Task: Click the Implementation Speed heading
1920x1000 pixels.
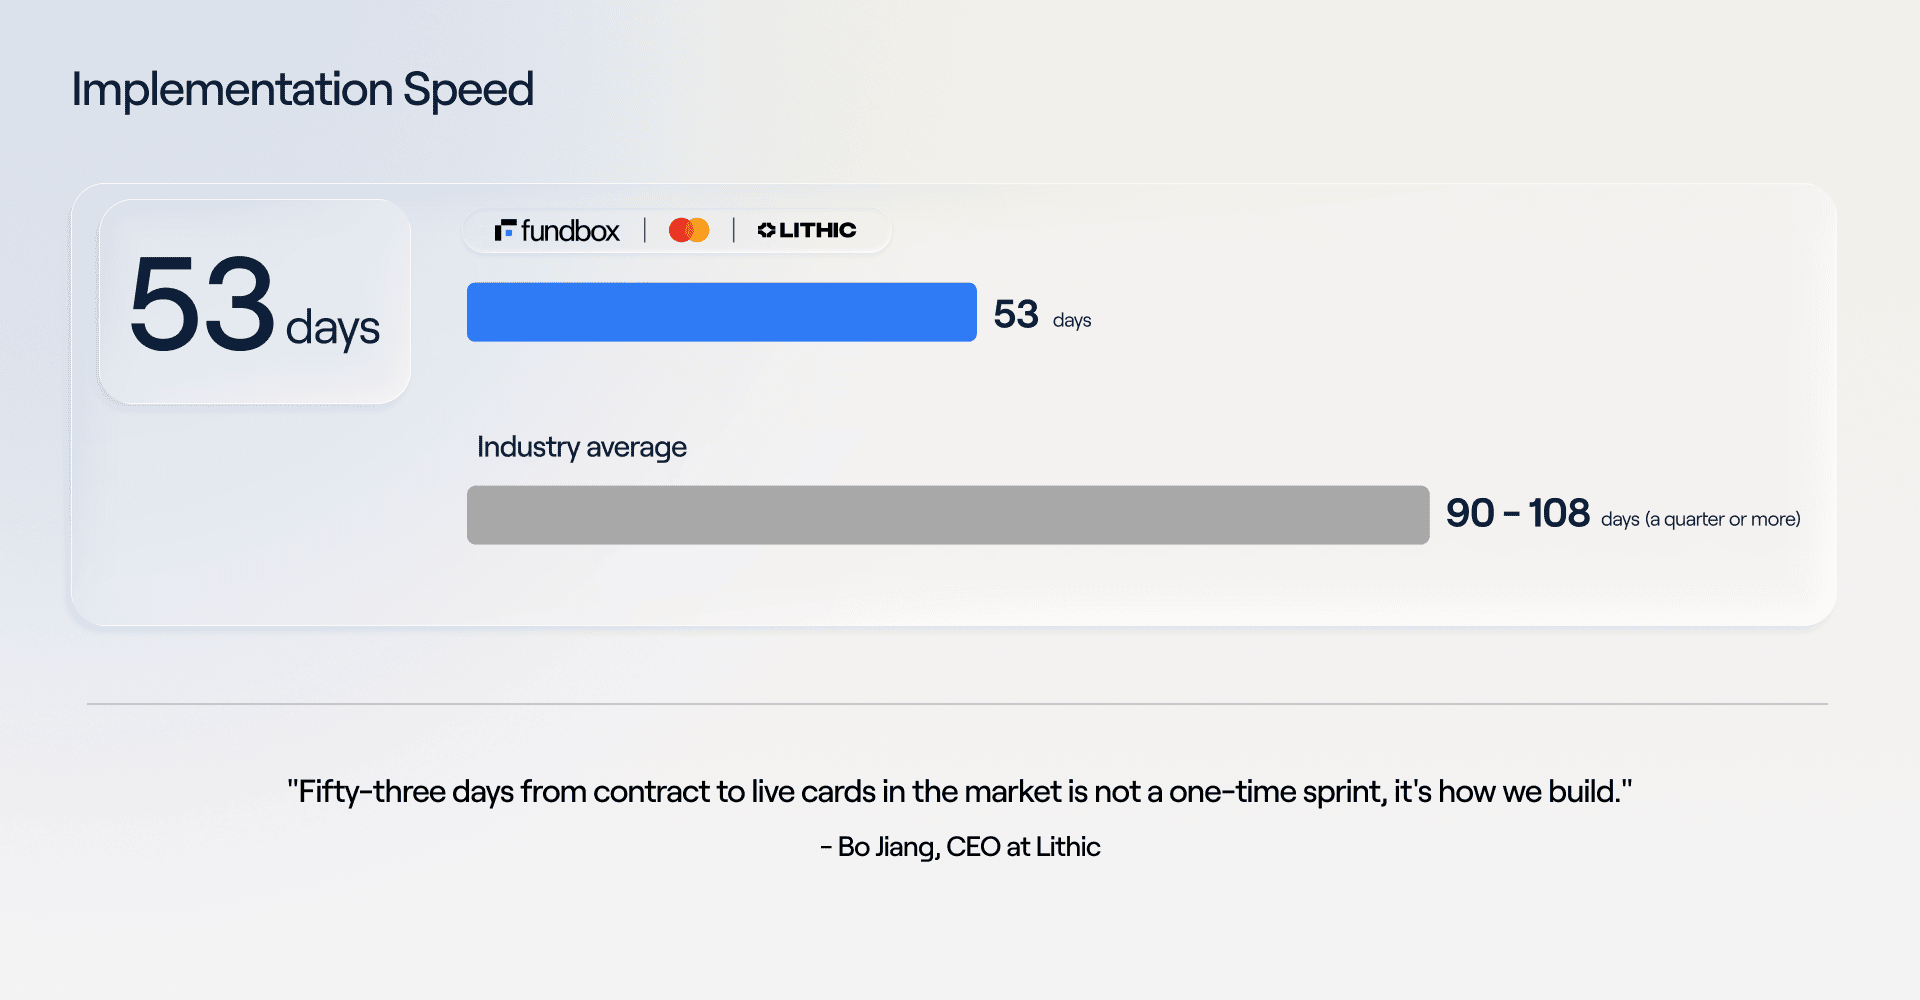Action: tap(303, 90)
